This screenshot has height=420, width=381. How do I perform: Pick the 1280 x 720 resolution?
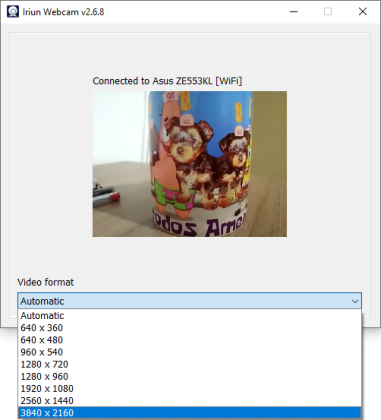(189, 364)
